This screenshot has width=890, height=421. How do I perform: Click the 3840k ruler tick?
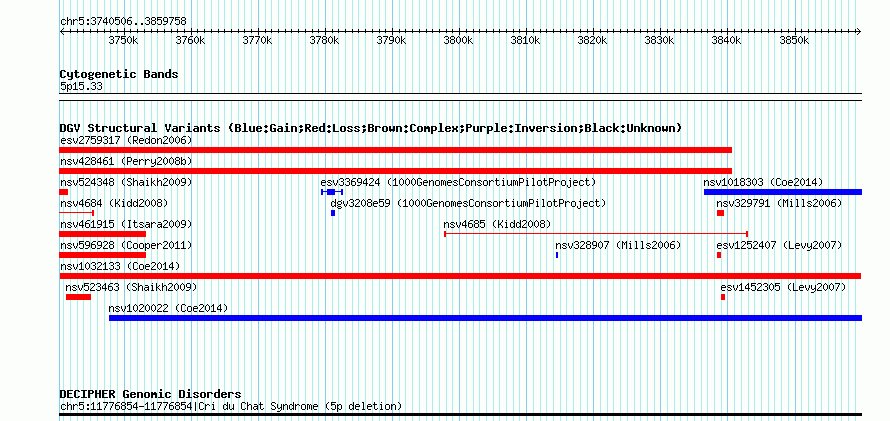coord(727,40)
